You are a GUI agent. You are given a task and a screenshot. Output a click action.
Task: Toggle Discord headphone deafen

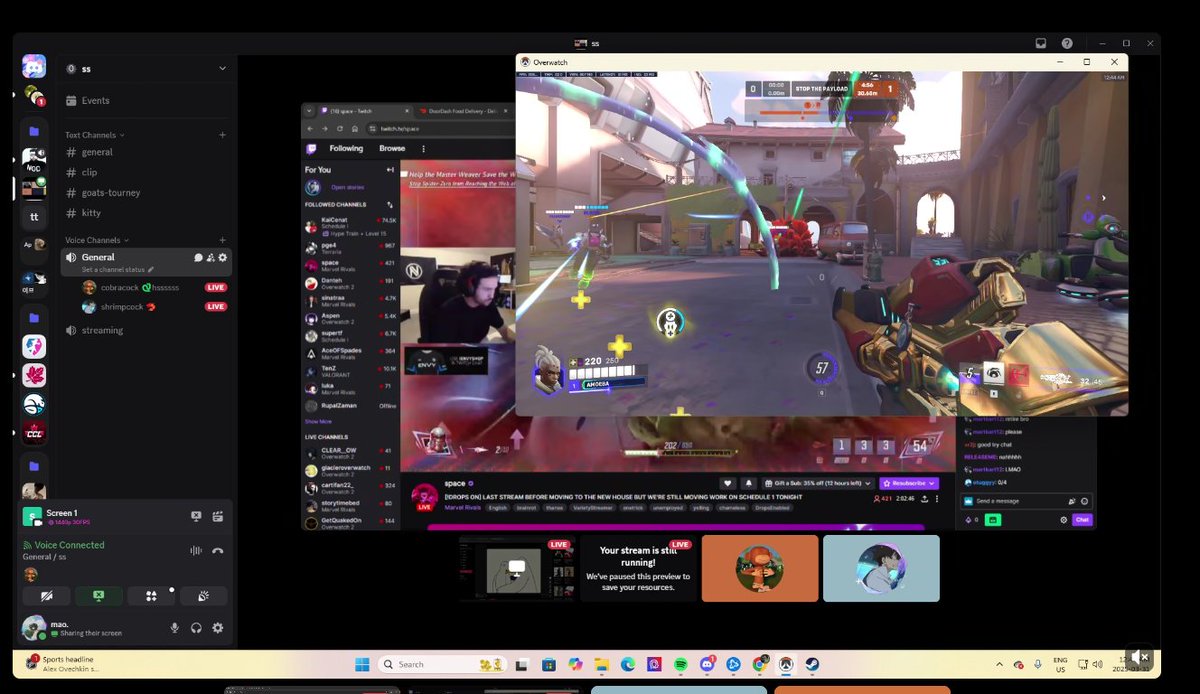click(x=196, y=628)
